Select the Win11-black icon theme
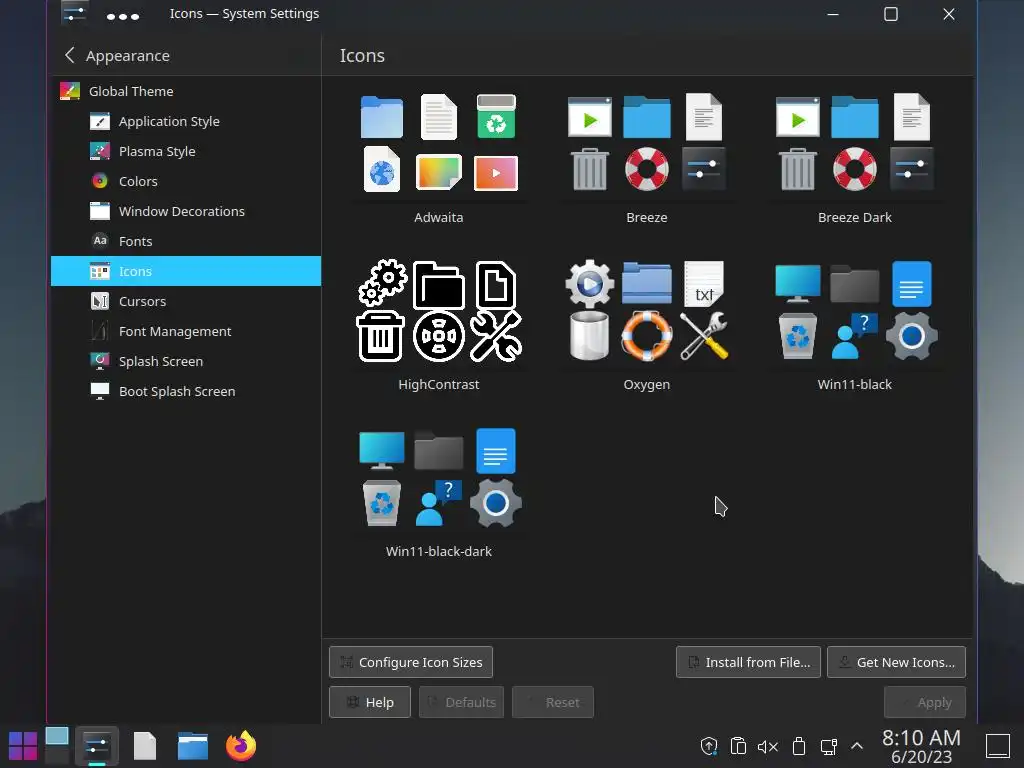The image size is (1024, 768). (854, 326)
